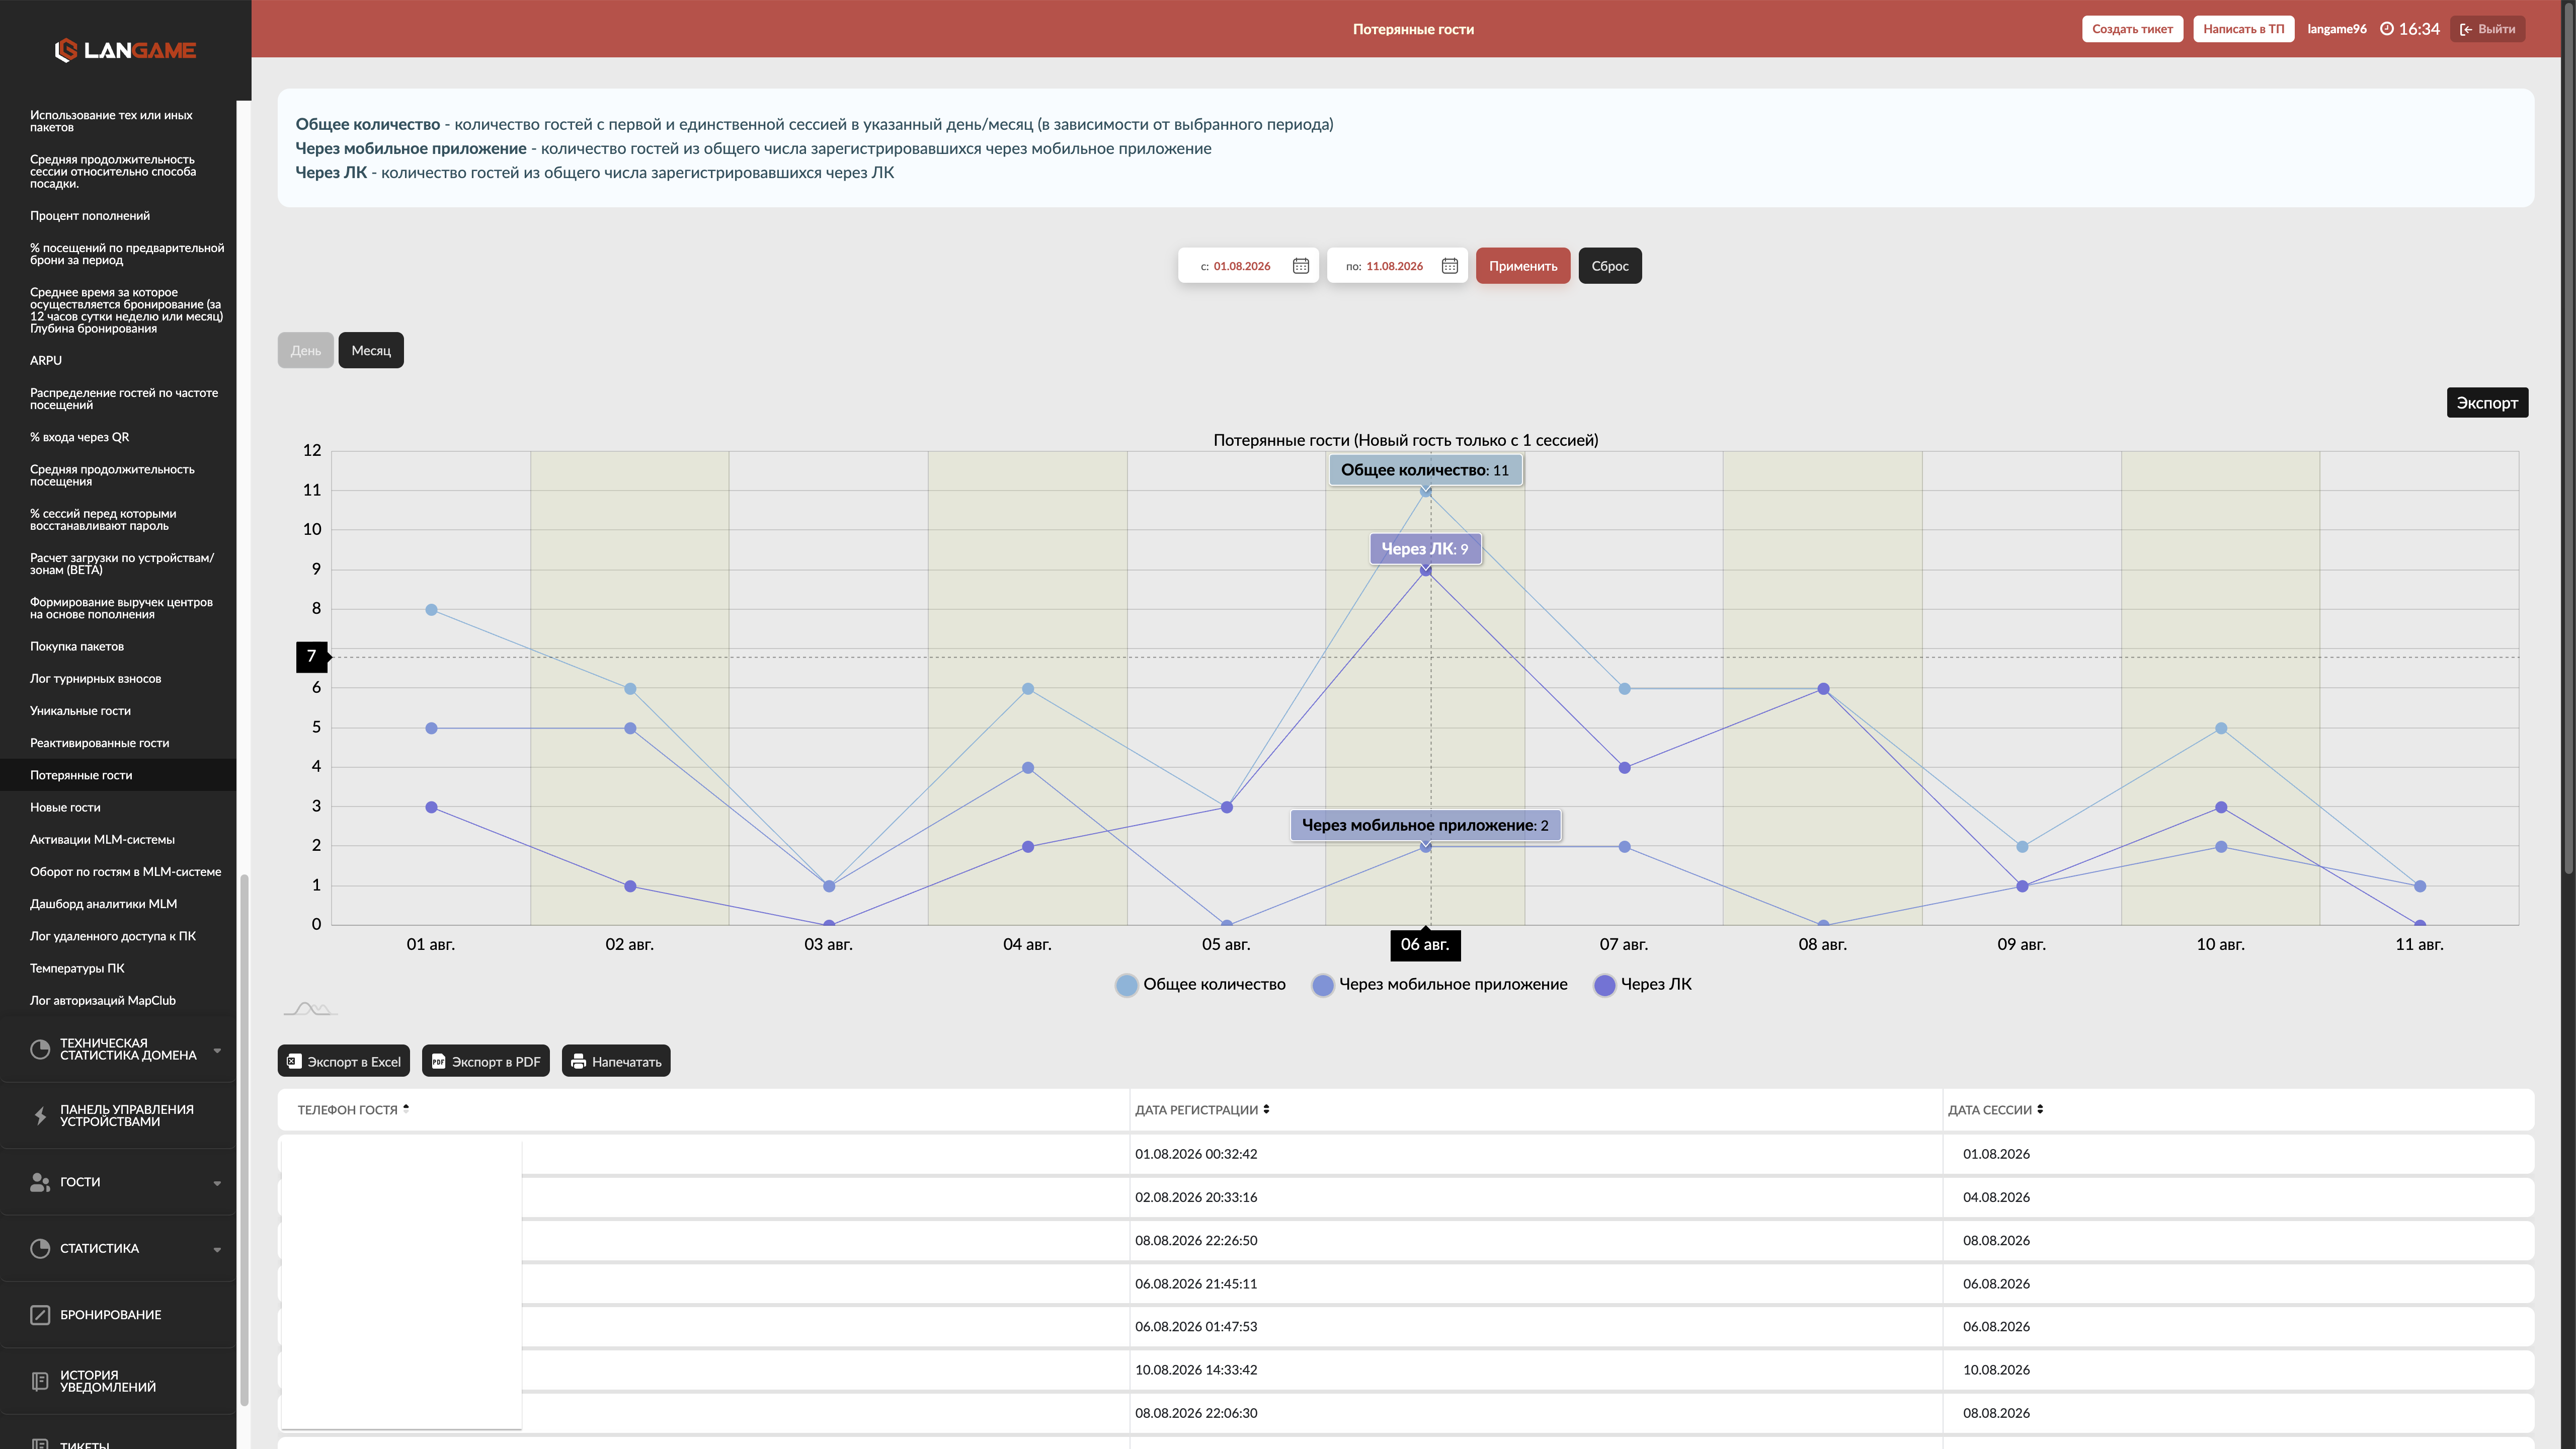Open calendar picker for start date

1300,266
